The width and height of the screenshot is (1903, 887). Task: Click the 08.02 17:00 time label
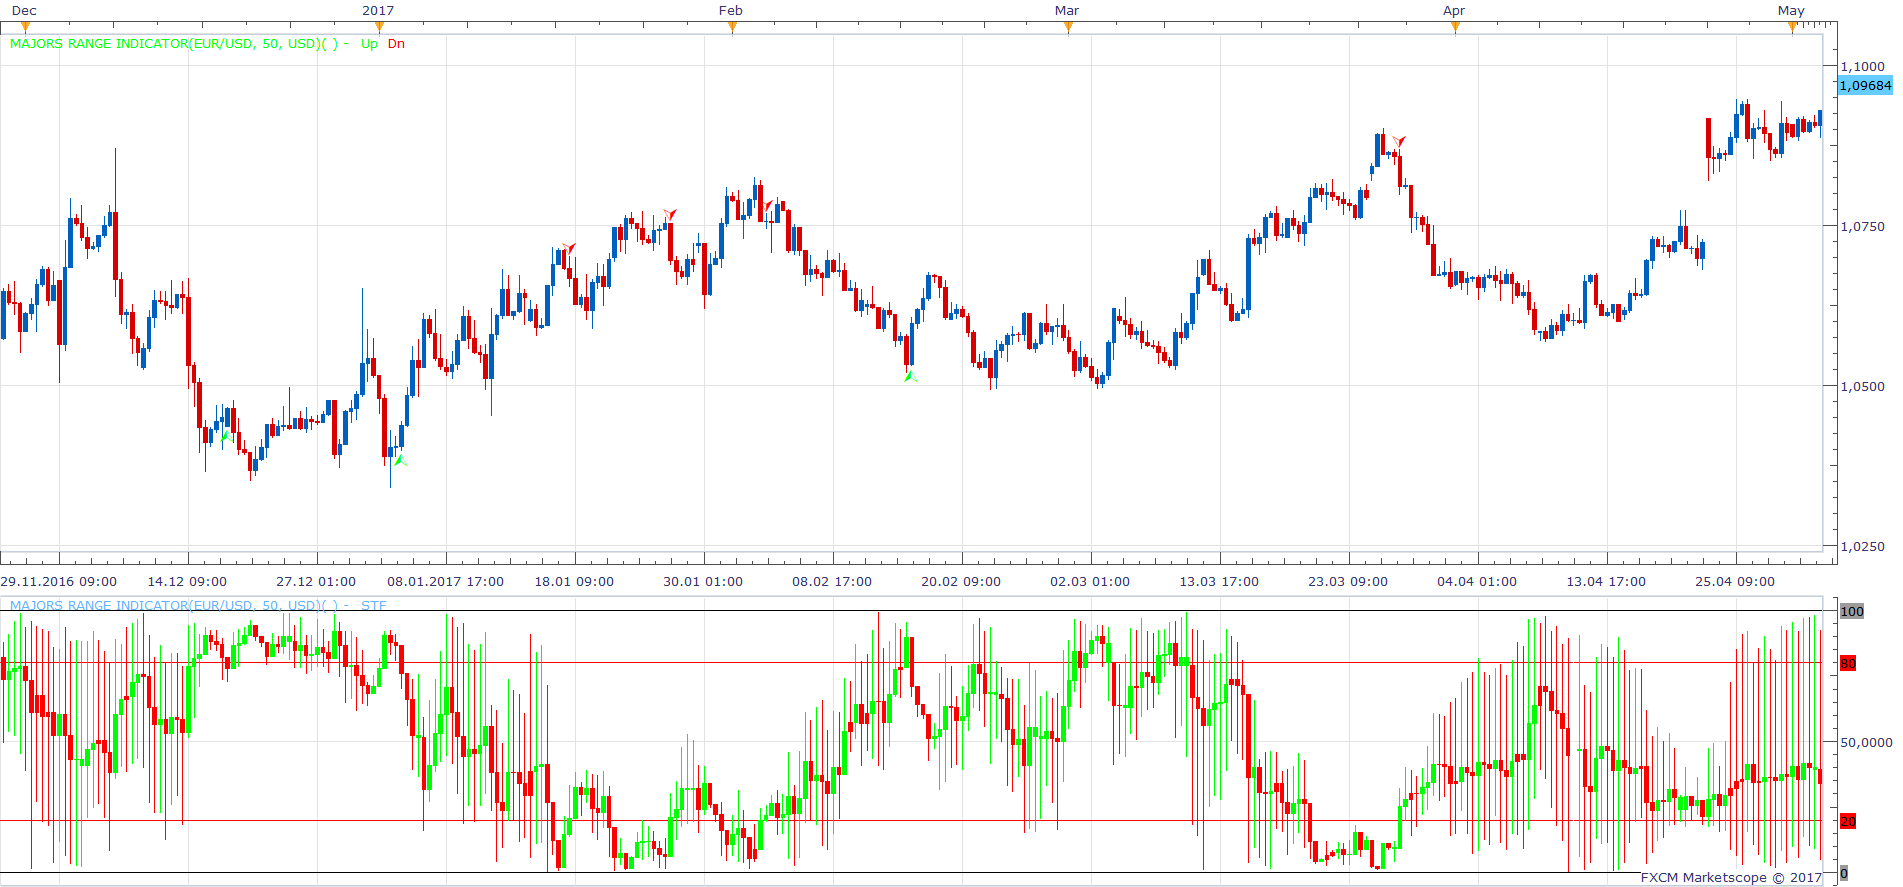[832, 581]
